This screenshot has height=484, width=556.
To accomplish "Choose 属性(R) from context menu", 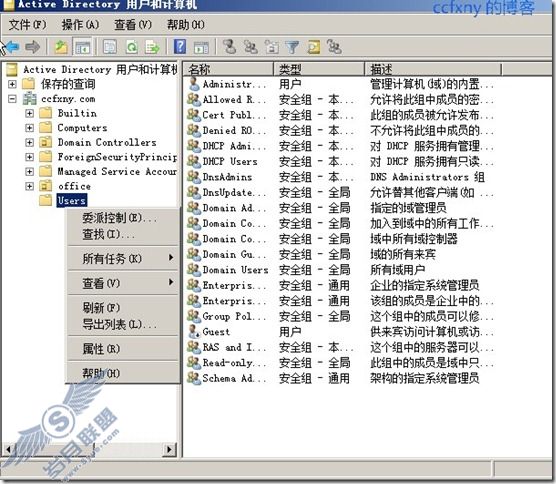I will click(123, 349).
